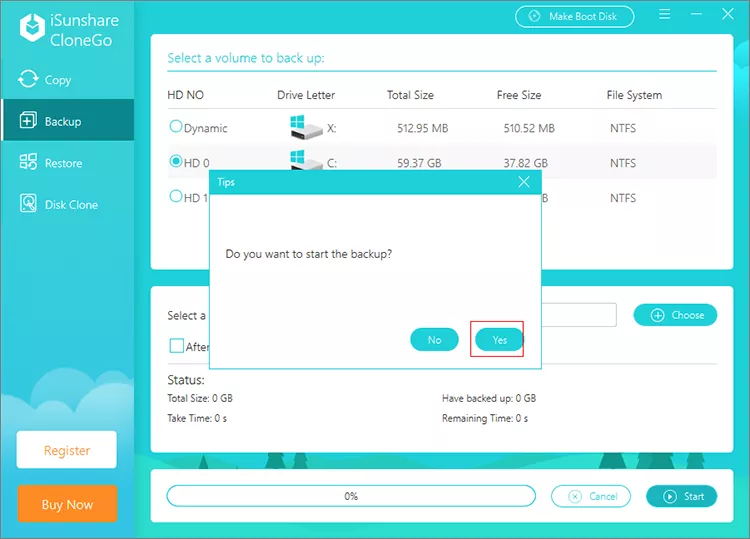This screenshot has width=750, height=539.
Task: Click NTFS in the HD 1 row
Action: [623, 198]
